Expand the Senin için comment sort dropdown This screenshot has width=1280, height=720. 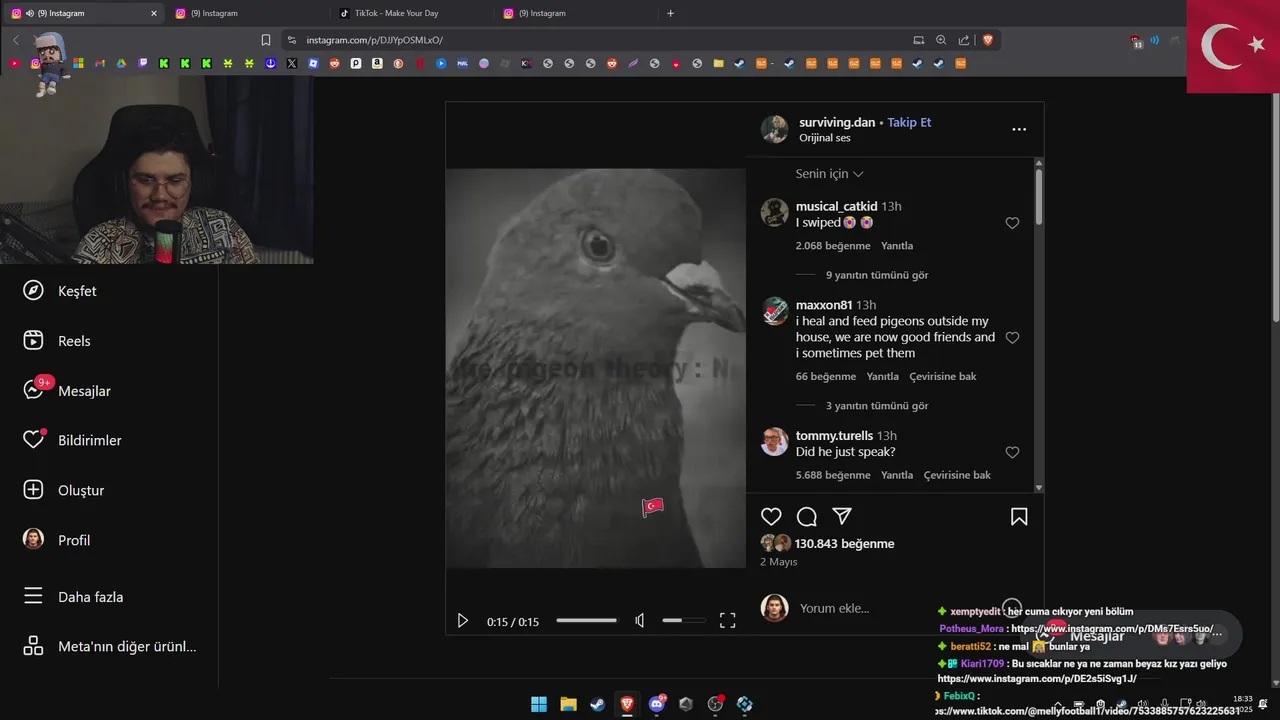click(x=829, y=174)
